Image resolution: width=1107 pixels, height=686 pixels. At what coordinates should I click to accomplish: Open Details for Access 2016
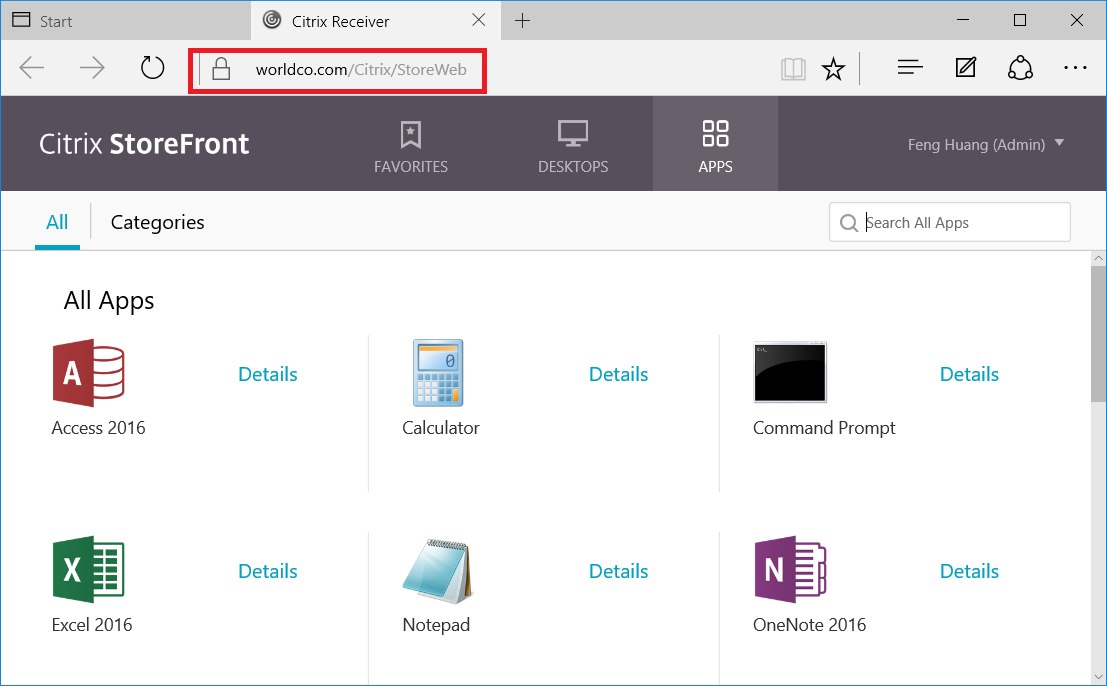coord(268,374)
